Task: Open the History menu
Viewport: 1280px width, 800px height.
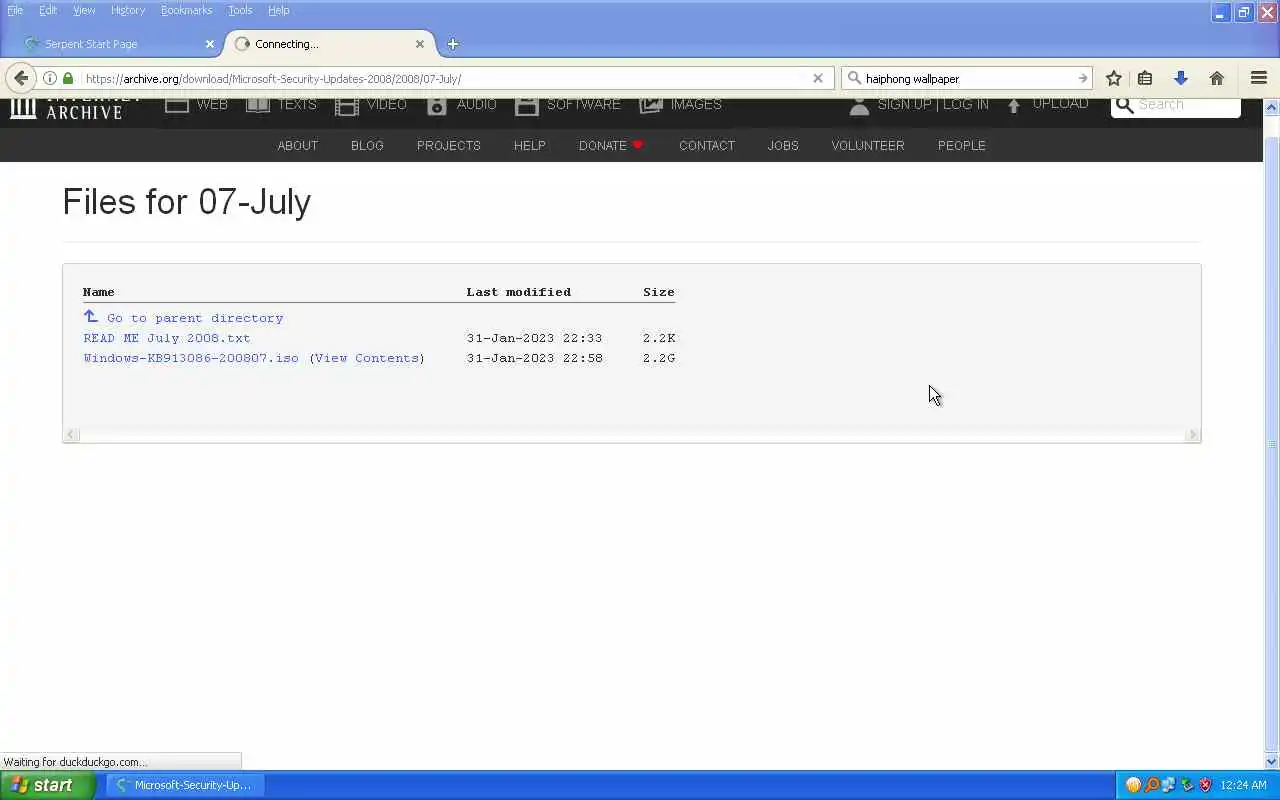Action: pos(128,10)
